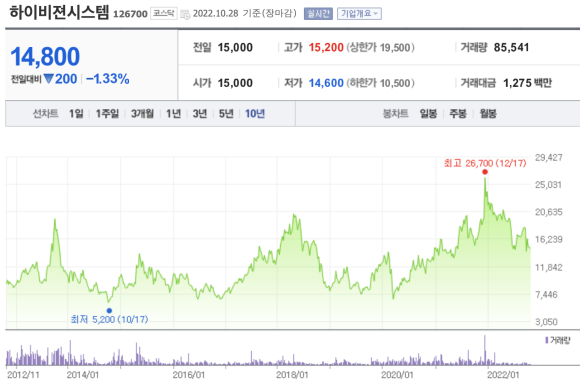Select the 1주일 line chart tab
This screenshot has width=580, height=392.
[107, 114]
